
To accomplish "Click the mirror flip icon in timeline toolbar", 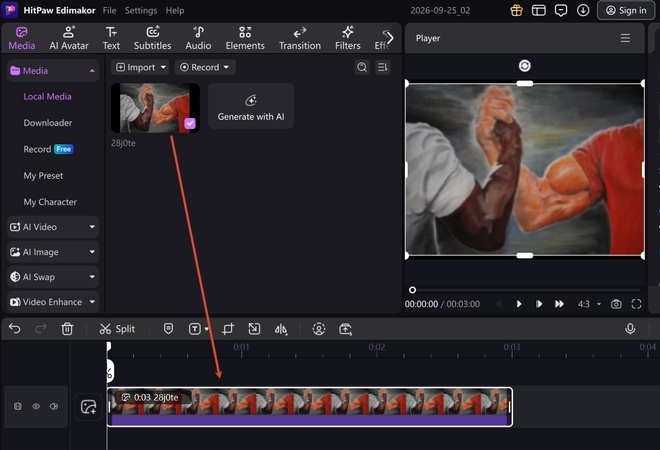I will 281,329.
